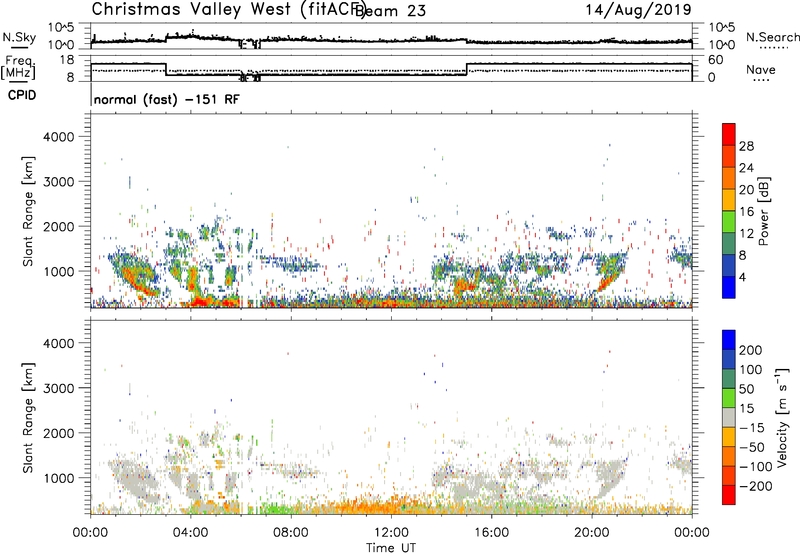Click 'normal (fast) -151 RF' text
The height and width of the screenshot is (554, 800).
click(166, 99)
